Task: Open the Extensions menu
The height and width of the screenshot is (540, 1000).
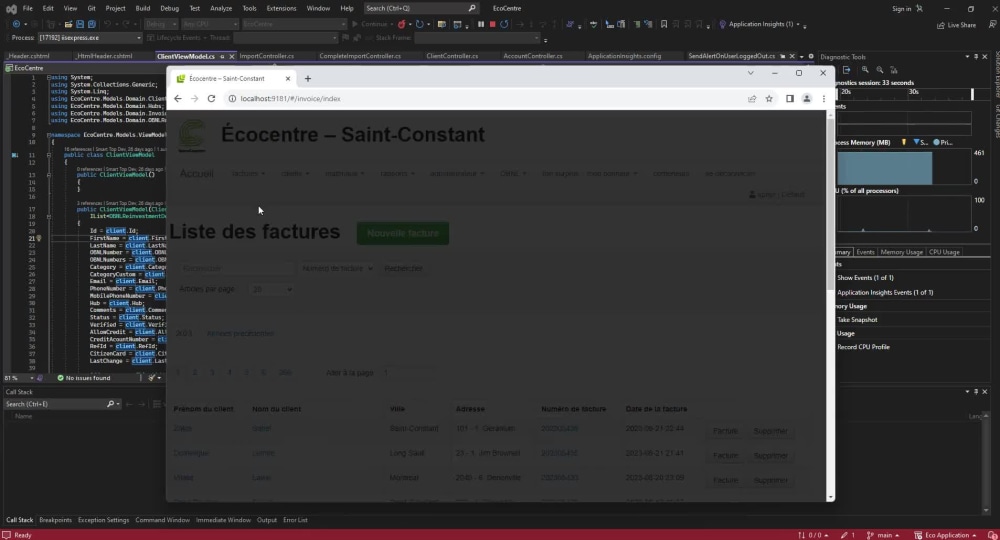Action: [x=281, y=8]
